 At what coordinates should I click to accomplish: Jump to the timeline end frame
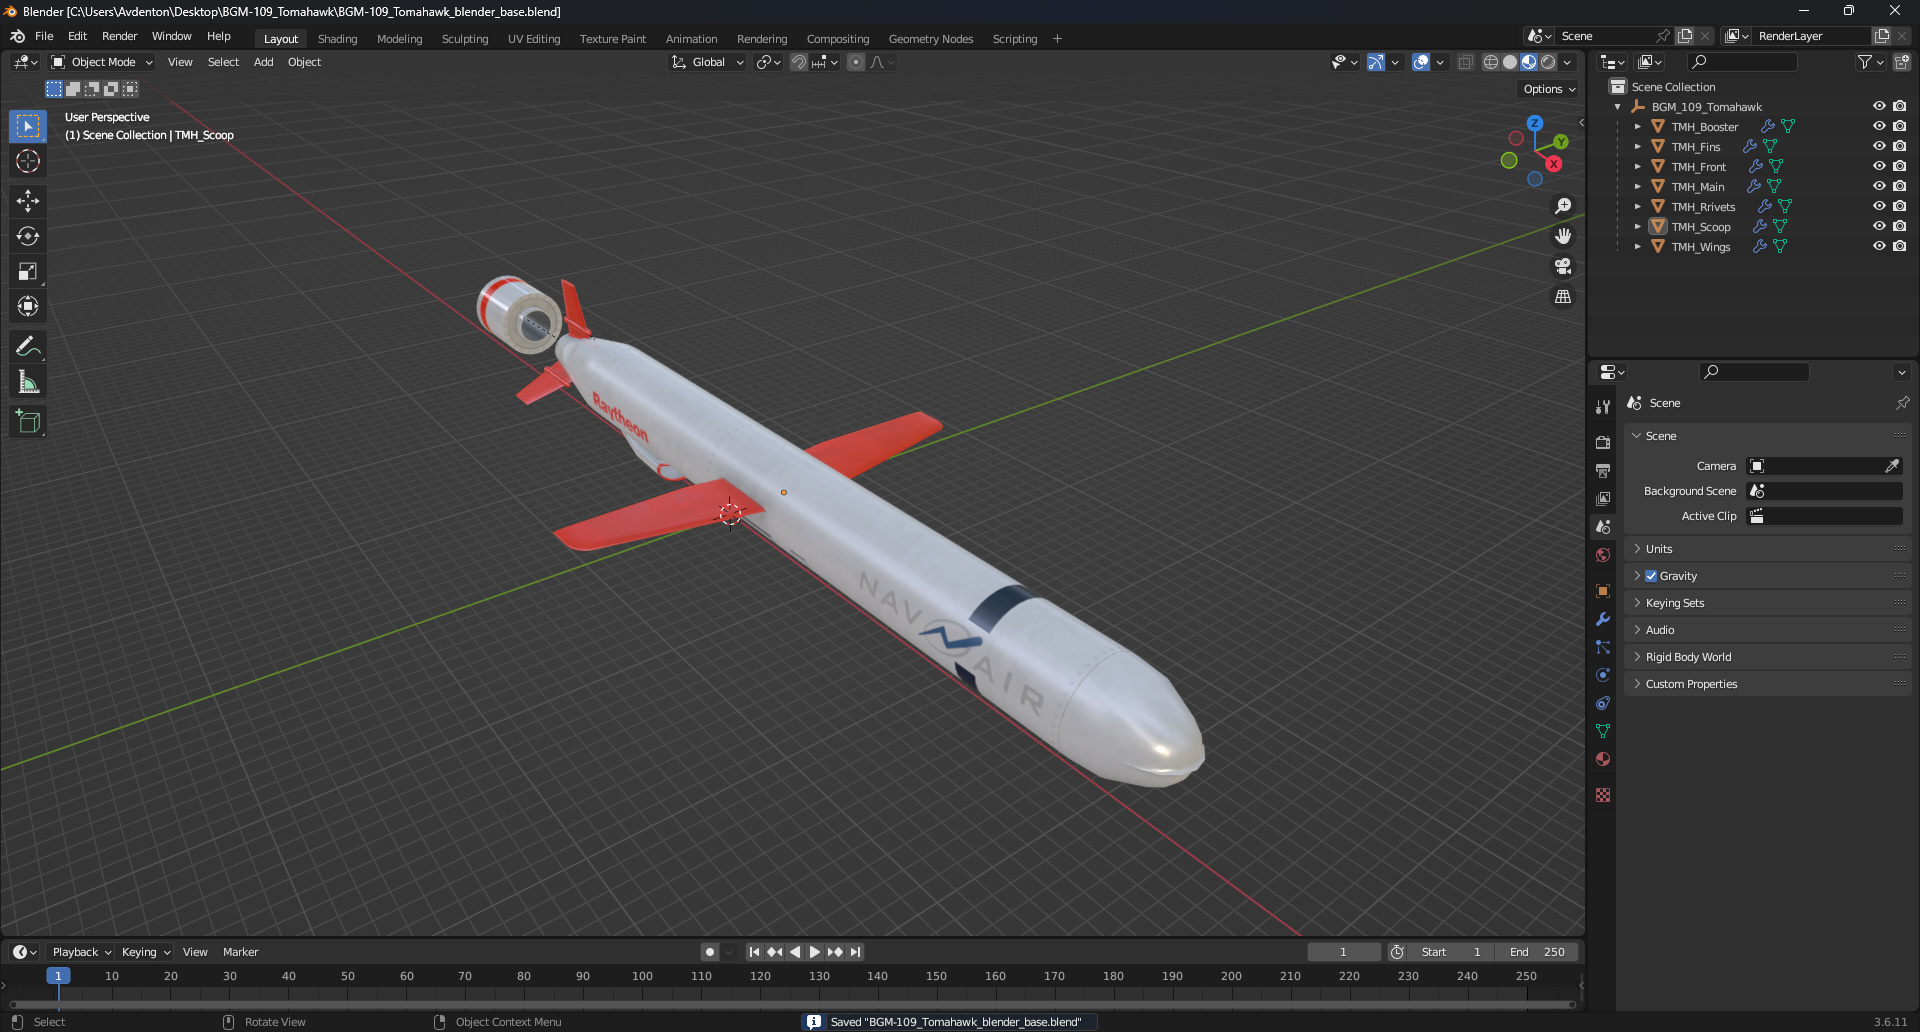[855, 952]
